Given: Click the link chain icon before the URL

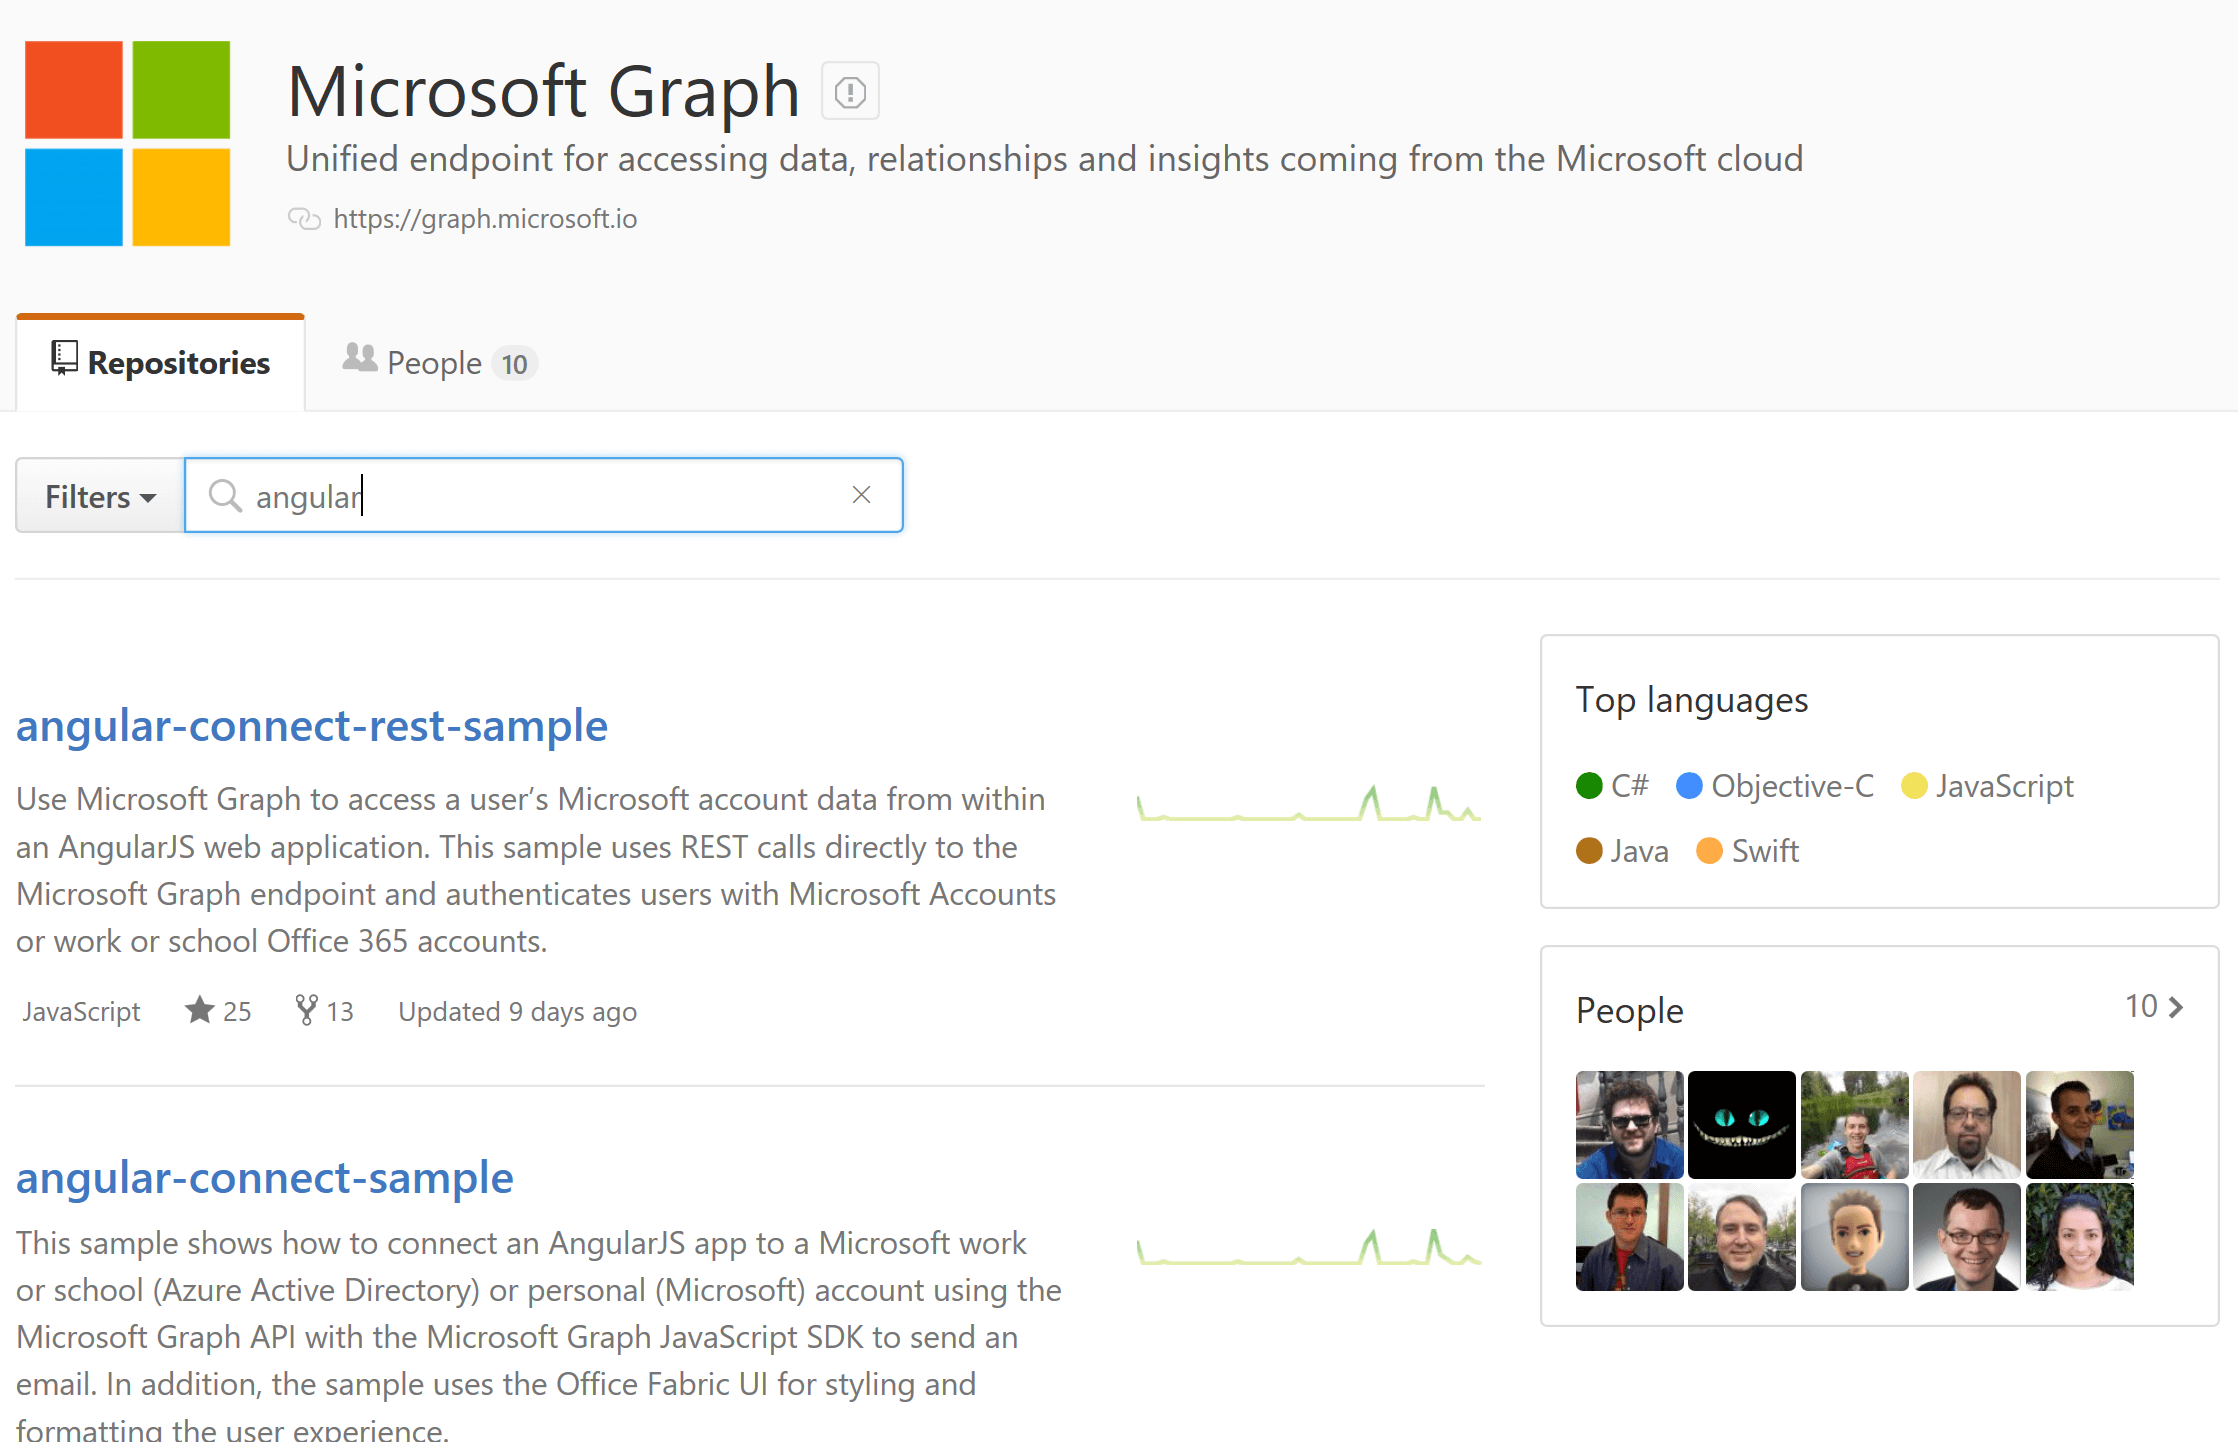Looking at the screenshot, I should pos(304,218).
